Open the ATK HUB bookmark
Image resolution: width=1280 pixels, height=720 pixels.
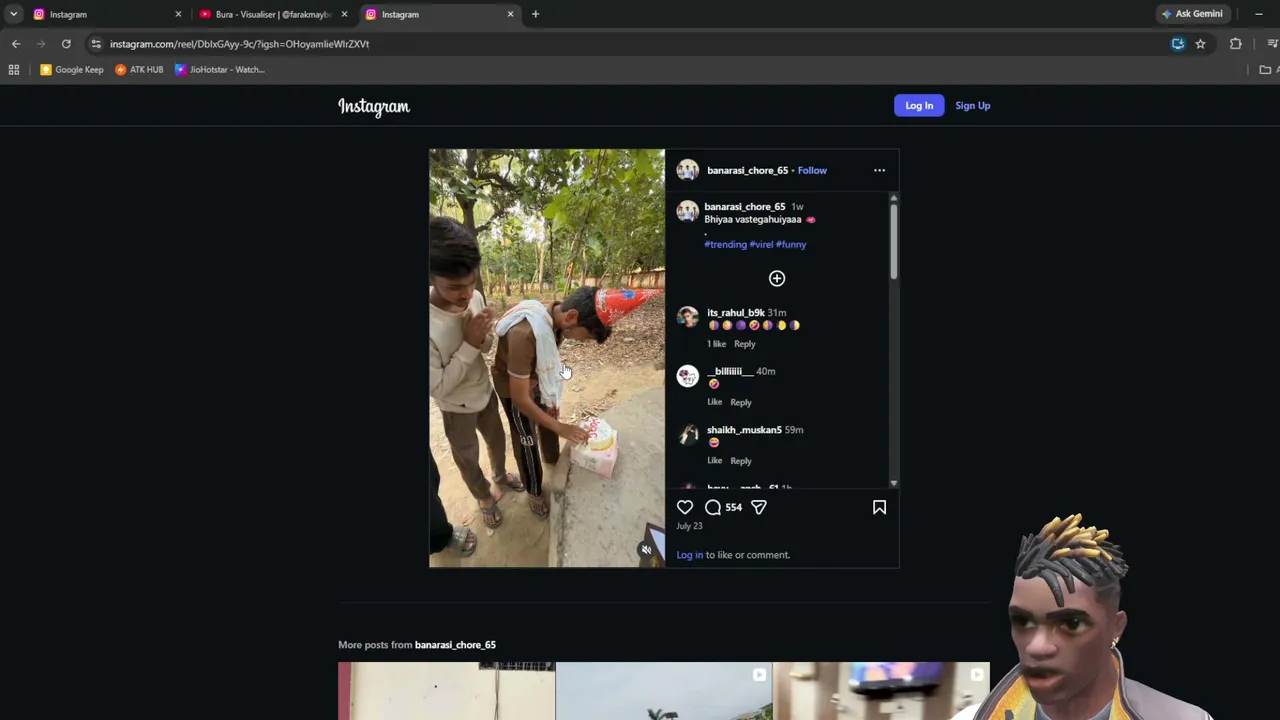point(139,70)
